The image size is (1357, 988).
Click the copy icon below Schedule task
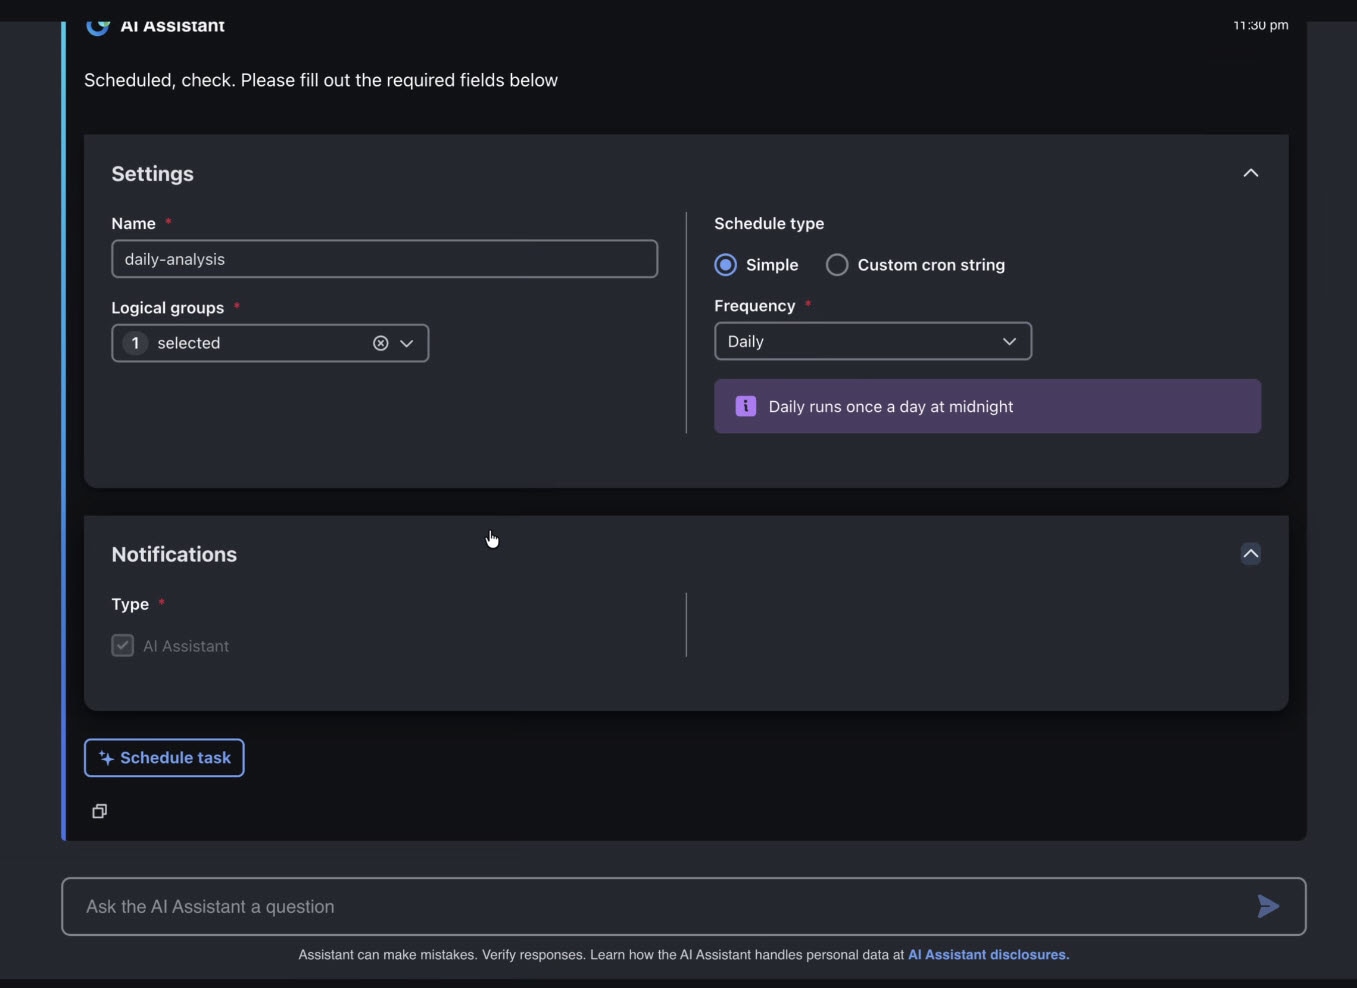pyautogui.click(x=99, y=811)
